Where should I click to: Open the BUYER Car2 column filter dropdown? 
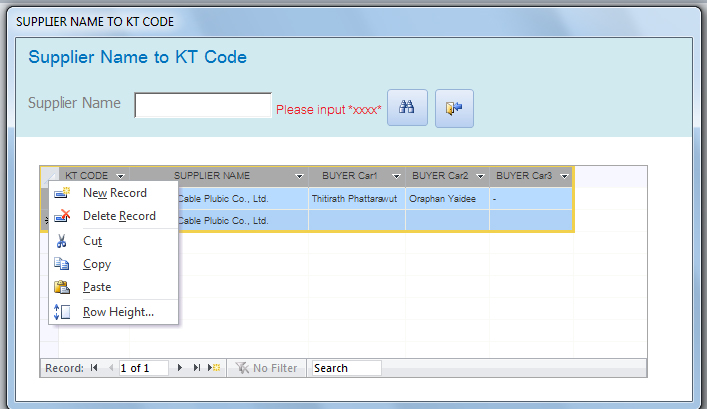(480, 176)
